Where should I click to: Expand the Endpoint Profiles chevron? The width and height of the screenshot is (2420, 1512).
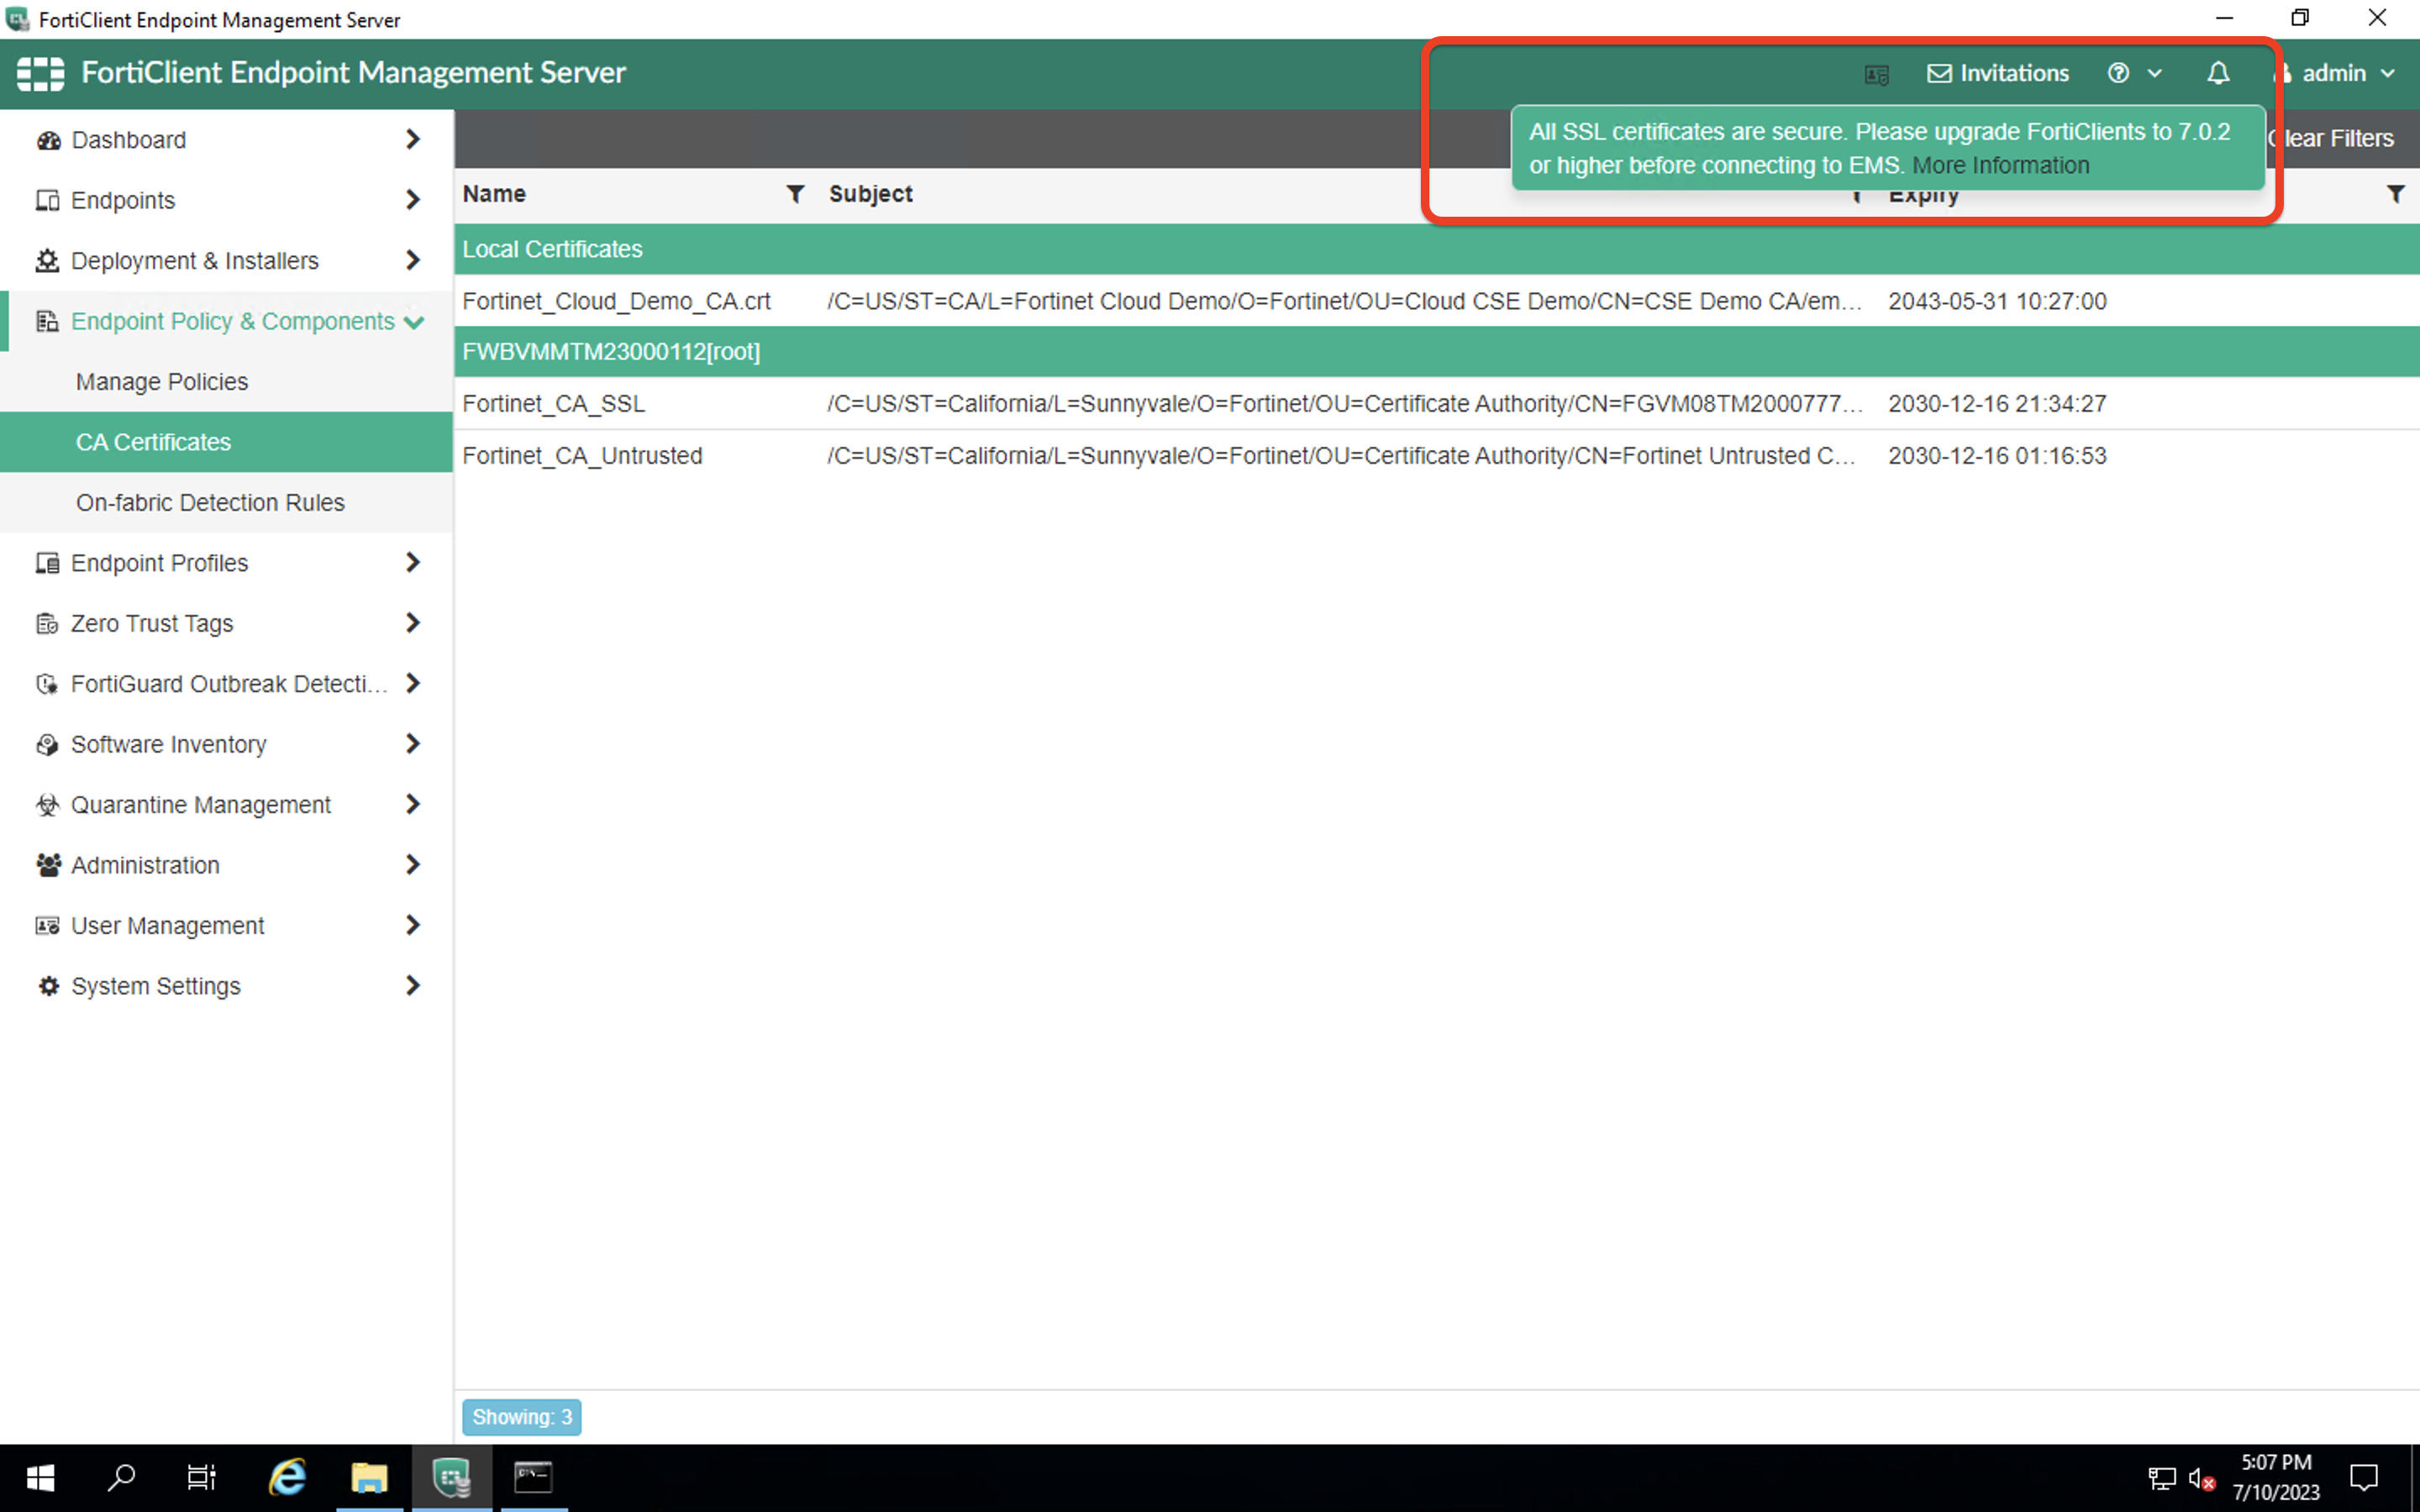pyautogui.click(x=412, y=563)
